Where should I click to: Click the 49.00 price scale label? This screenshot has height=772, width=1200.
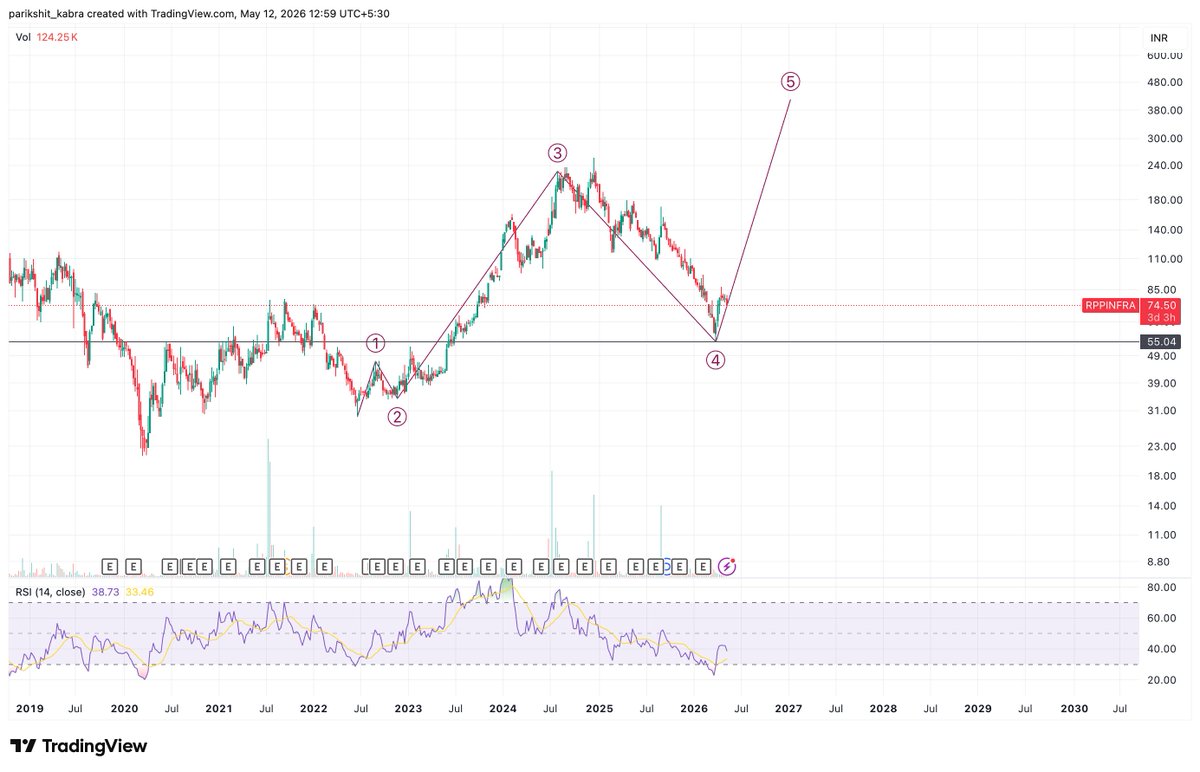coord(1164,356)
